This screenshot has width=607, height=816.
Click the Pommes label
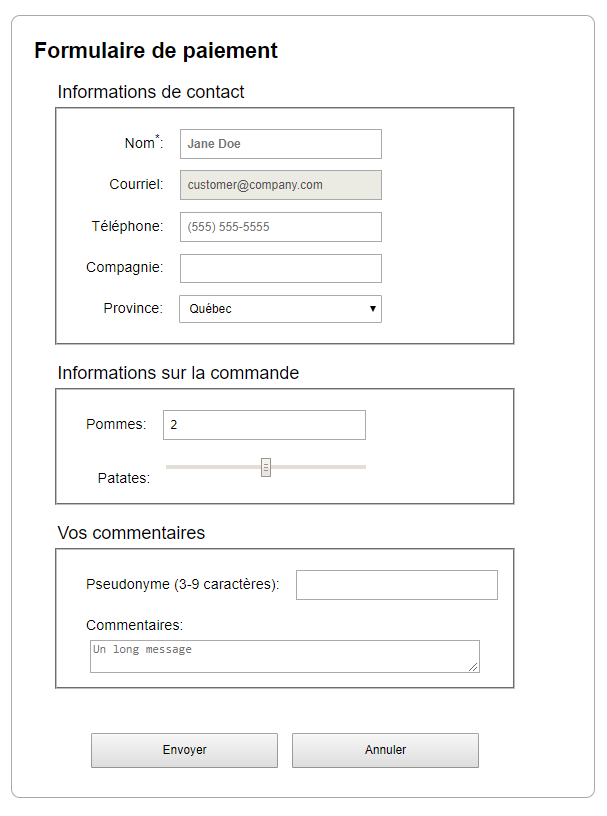[x=114, y=424]
